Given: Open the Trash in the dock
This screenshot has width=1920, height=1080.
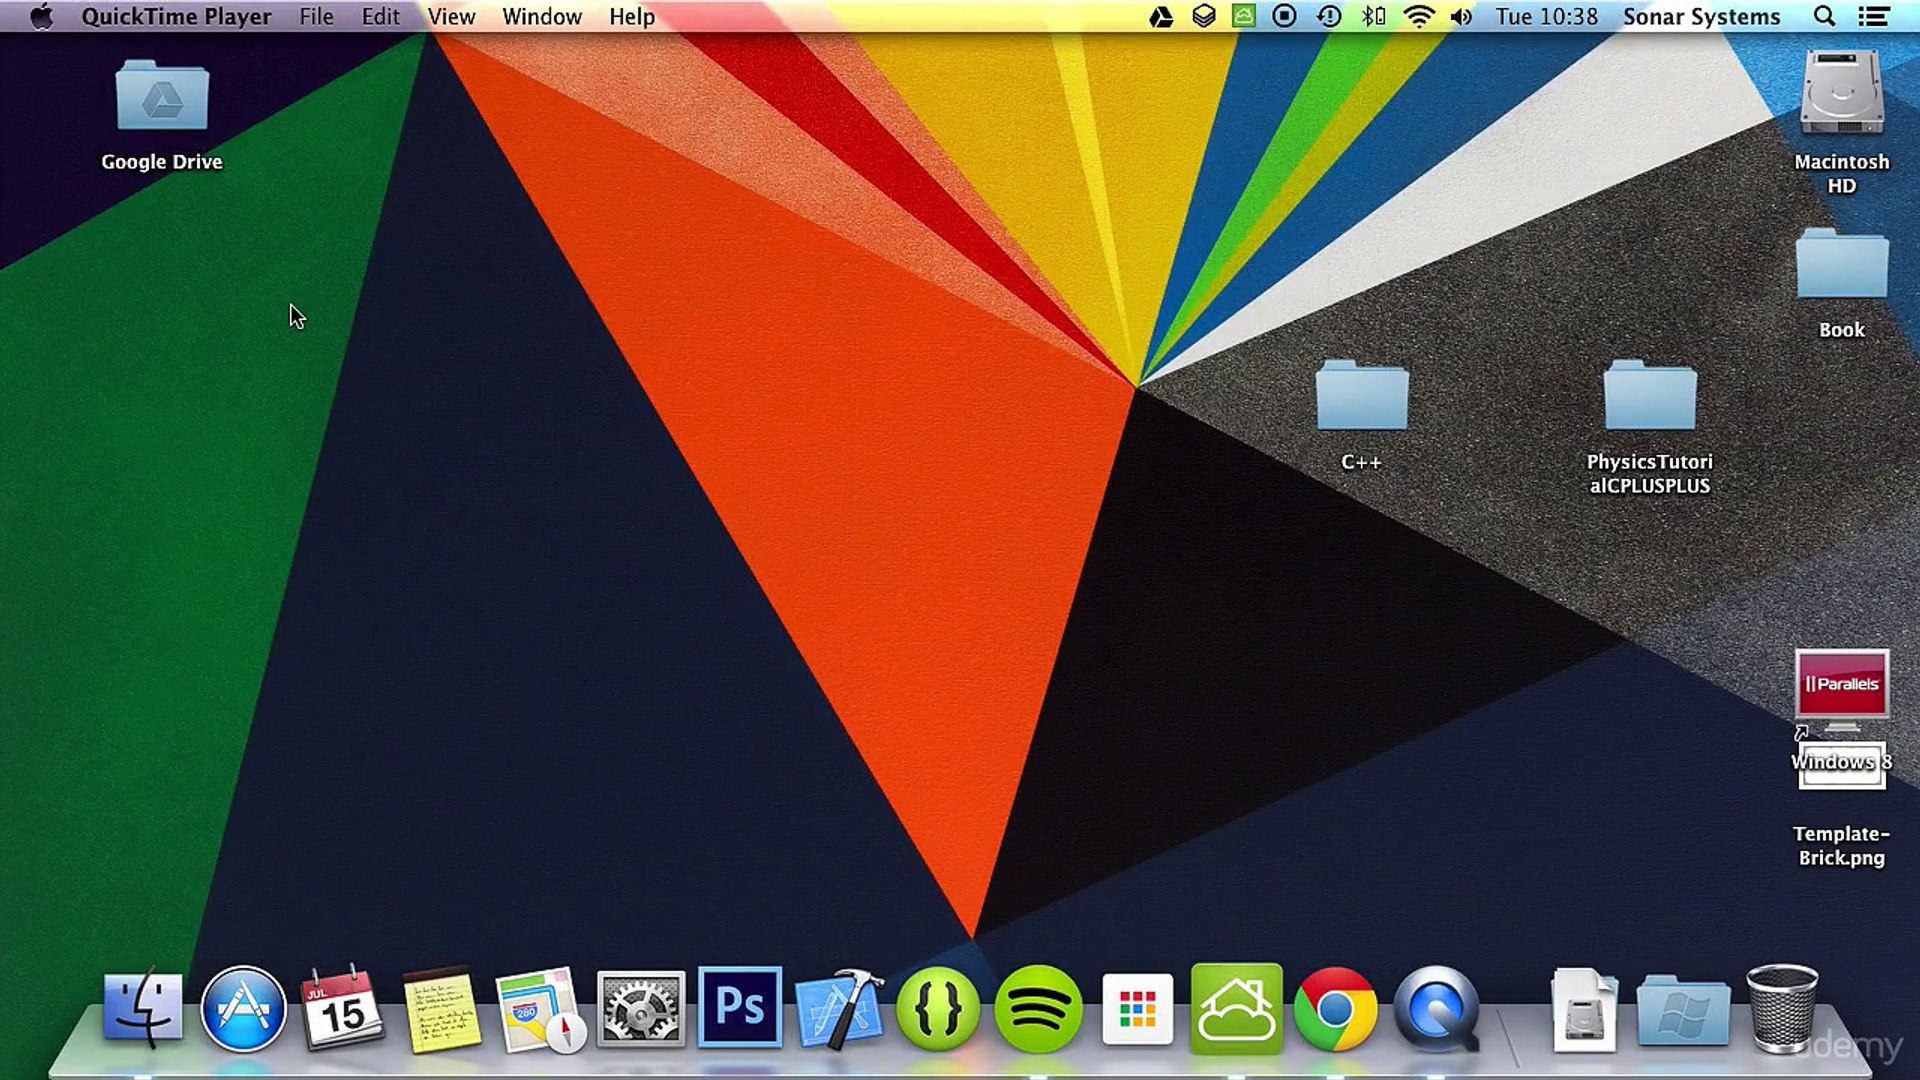Looking at the screenshot, I should coord(1782,1008).
